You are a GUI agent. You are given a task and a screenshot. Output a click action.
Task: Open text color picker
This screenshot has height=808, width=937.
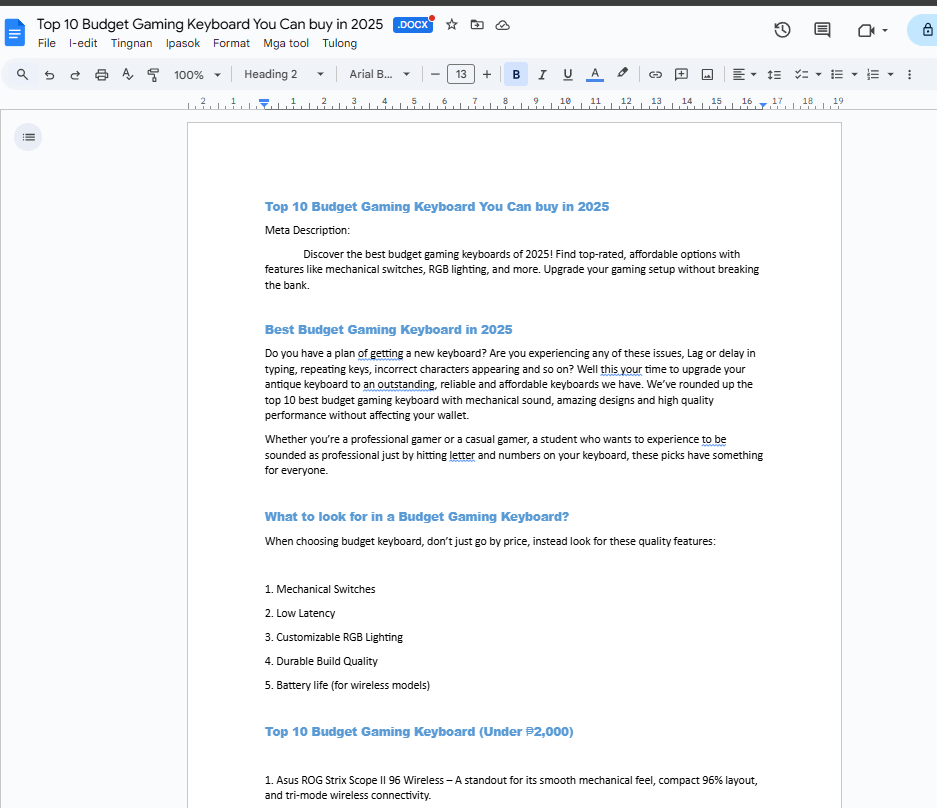(595, 74)
